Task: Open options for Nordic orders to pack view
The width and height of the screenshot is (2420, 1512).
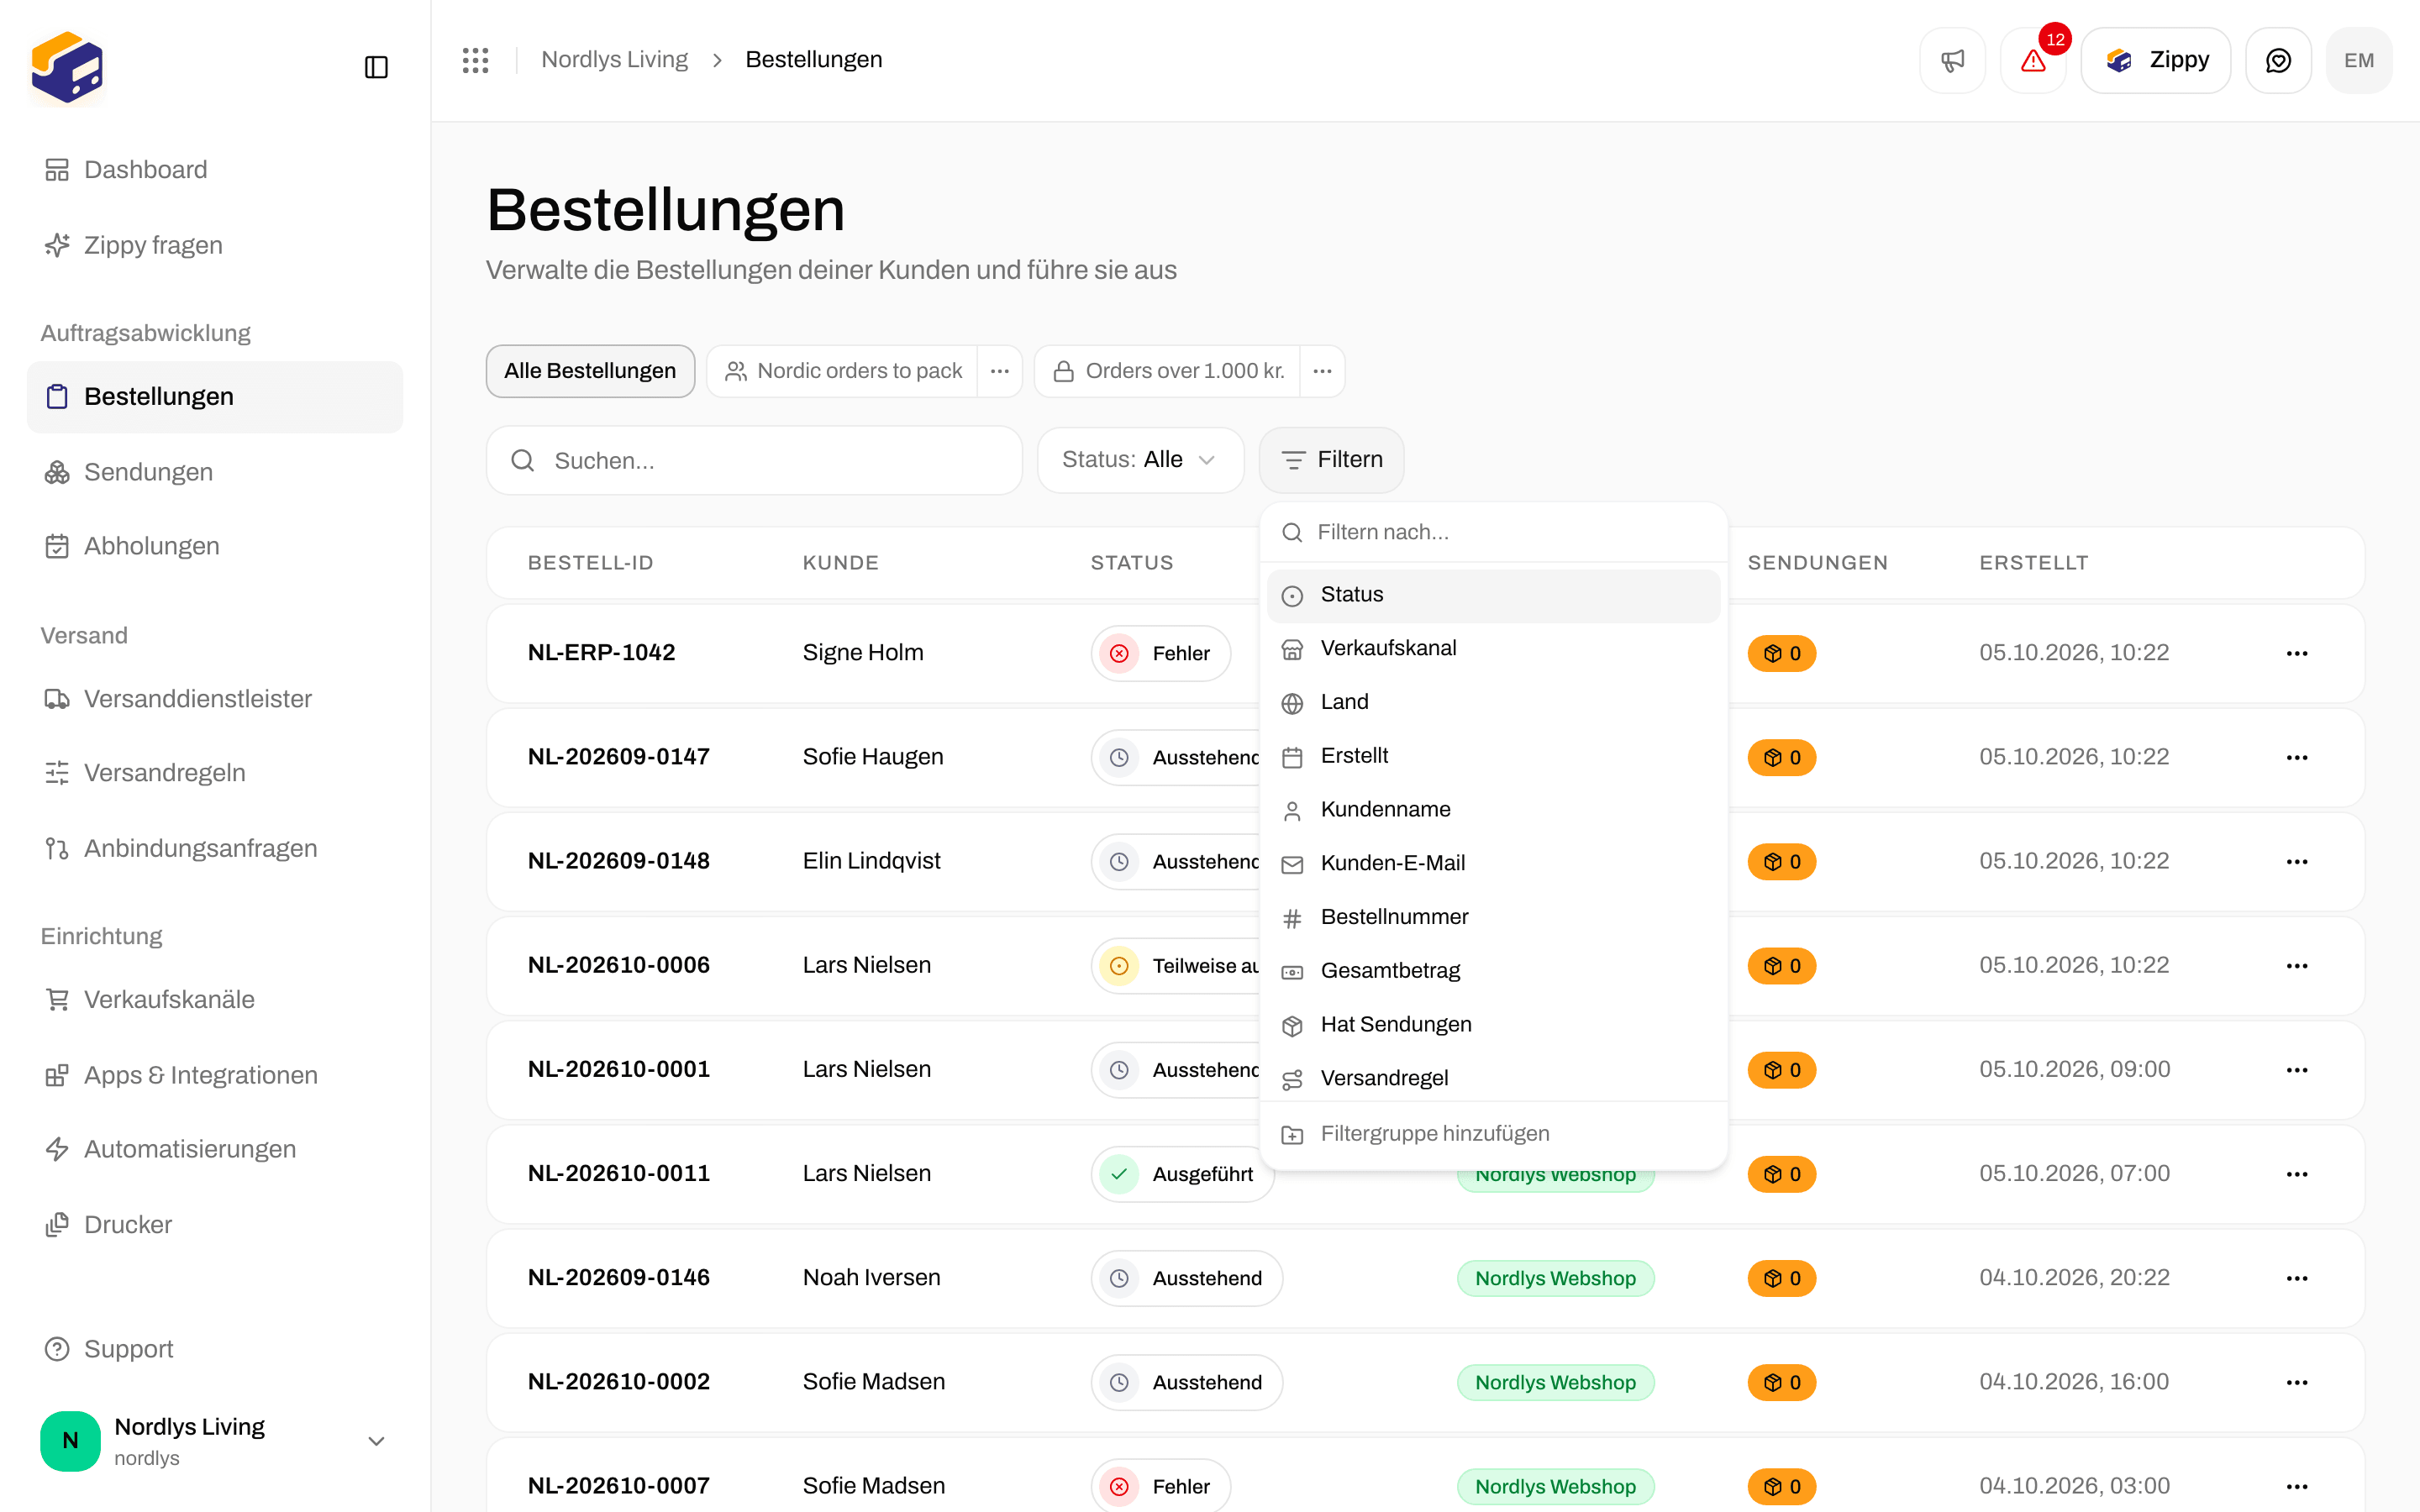Action: point(1000,371)
